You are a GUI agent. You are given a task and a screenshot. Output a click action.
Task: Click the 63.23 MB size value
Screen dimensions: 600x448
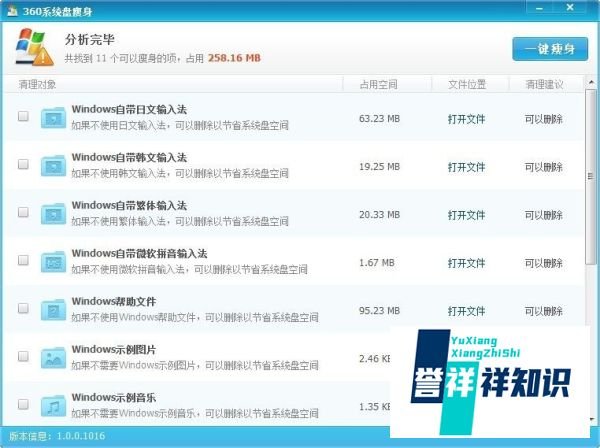[379, 119]
